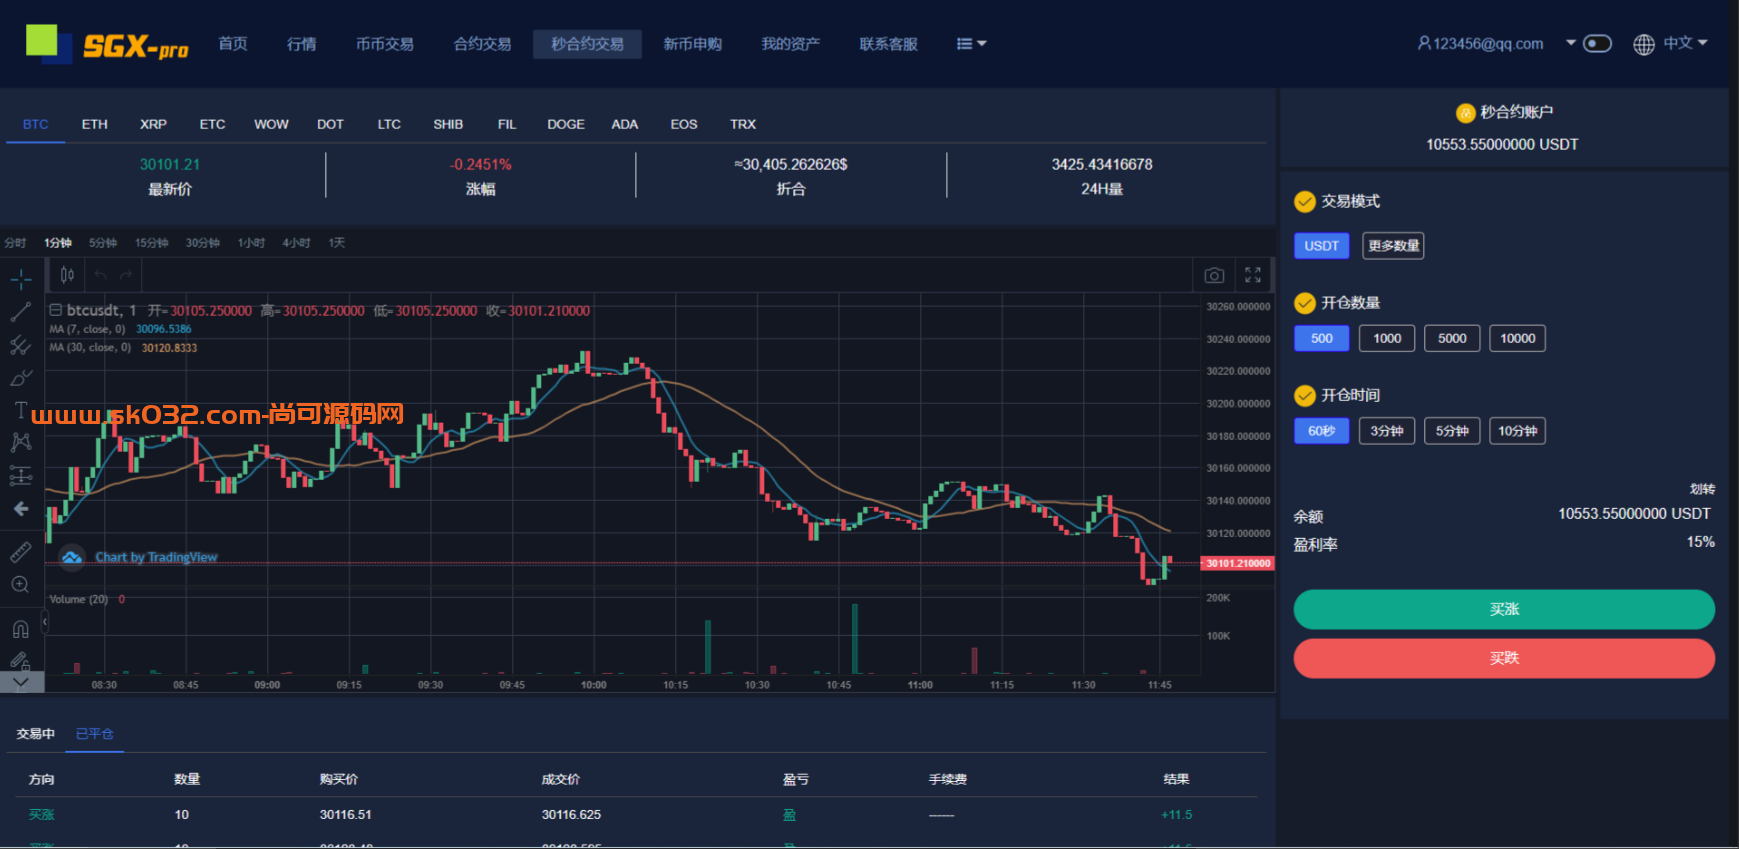Switch to the 交易中 orders tab
1739x849 pixels.
pos(36,734)
